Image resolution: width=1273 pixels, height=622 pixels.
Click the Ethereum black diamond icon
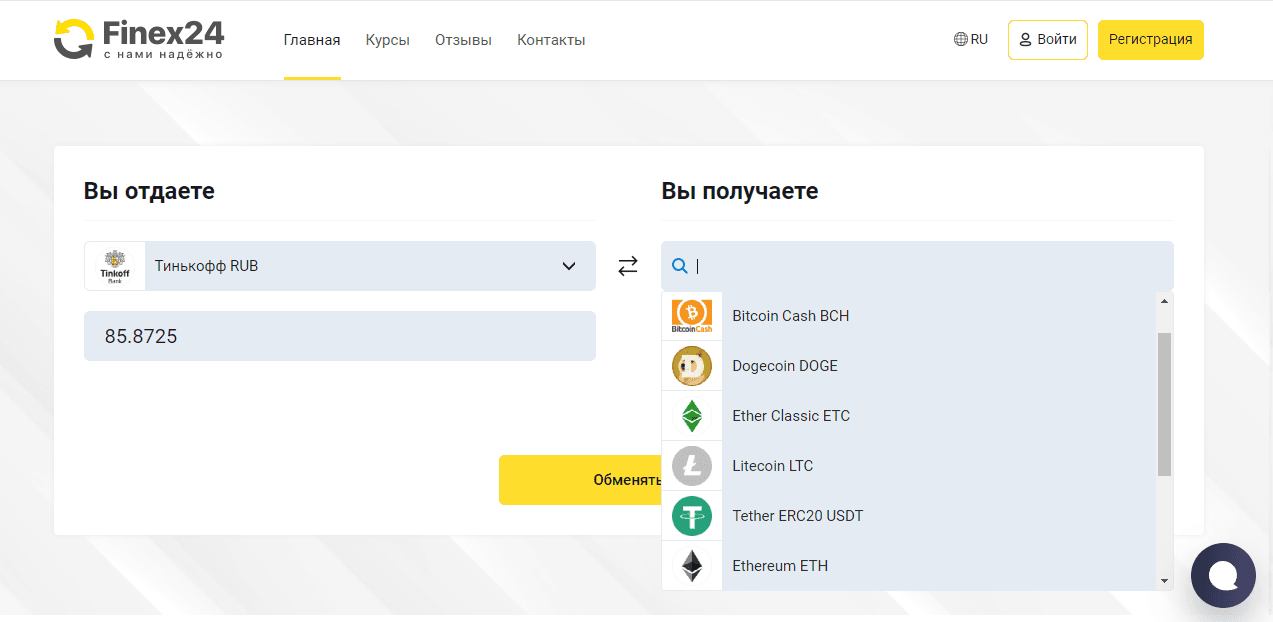(x=692, y=566)
